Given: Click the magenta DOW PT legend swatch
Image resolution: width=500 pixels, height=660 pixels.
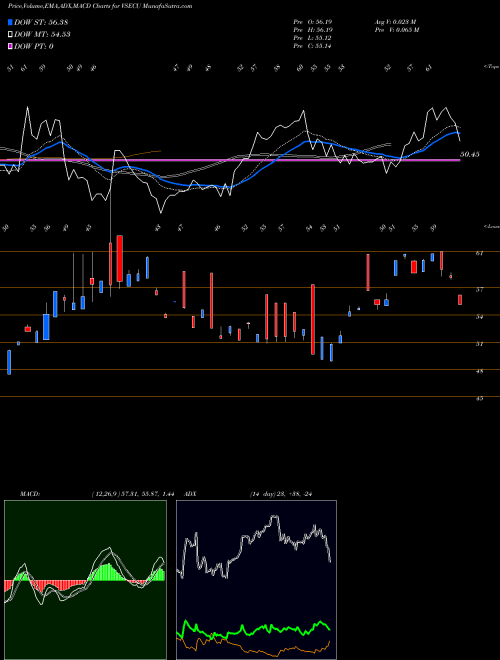Looking at the screenshot, I should tap(10, 46).
